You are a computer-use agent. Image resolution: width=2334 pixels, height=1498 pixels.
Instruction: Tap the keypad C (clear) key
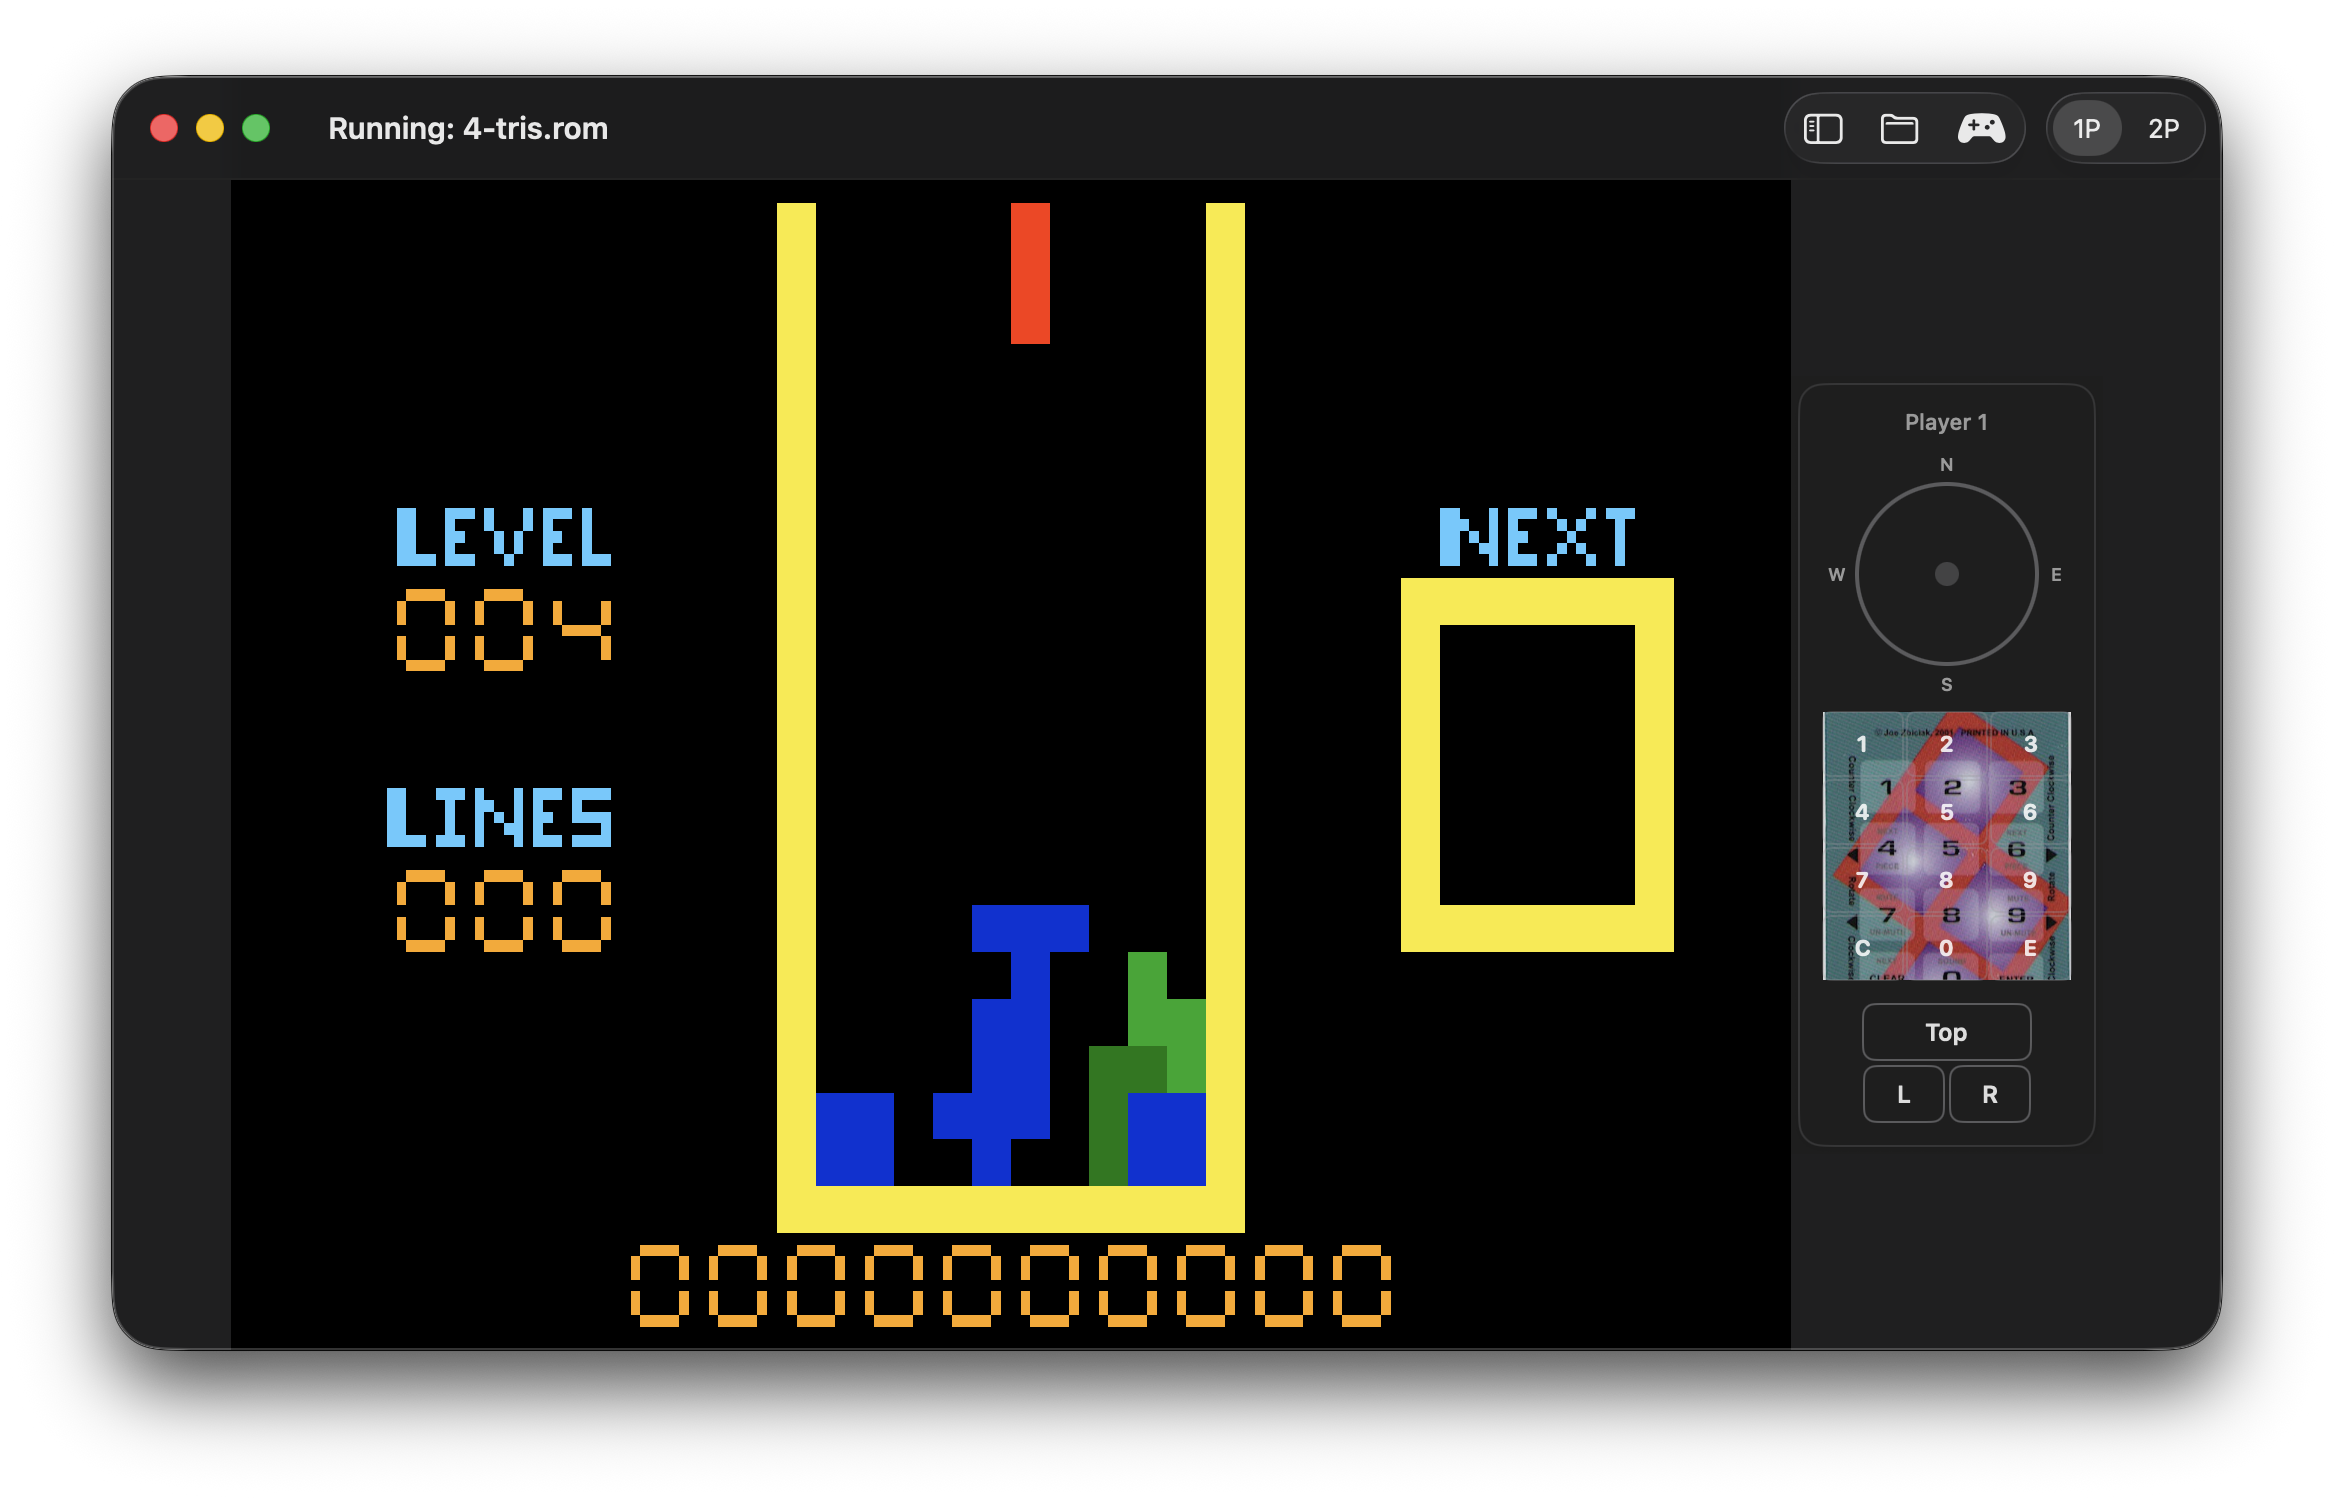(x=1862, y=948)
